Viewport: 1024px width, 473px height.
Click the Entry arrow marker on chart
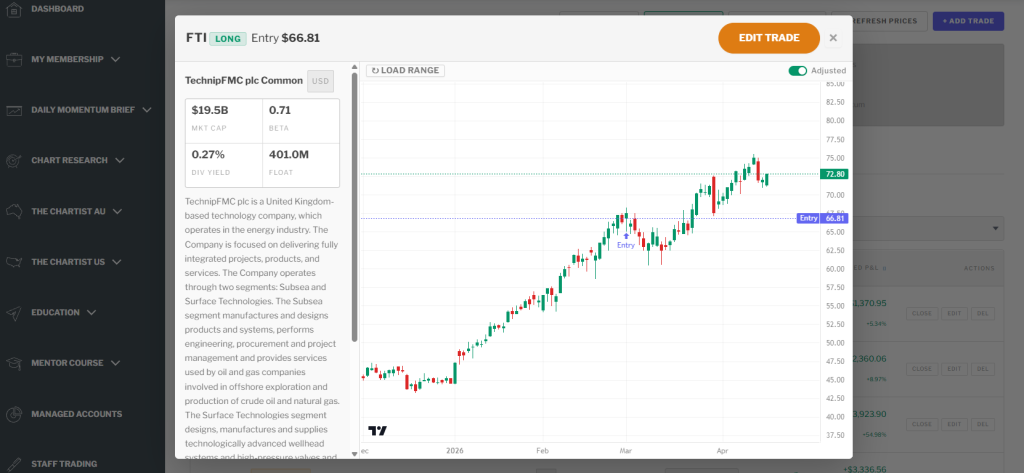click(x=626, y=236)
